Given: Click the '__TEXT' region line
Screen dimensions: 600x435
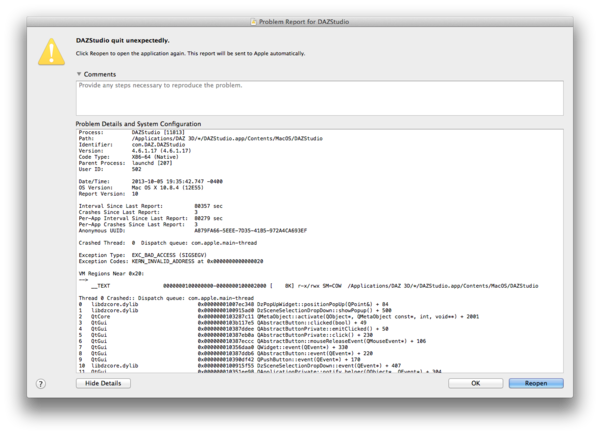Looking at the screenshot, I should click(315, 286).
